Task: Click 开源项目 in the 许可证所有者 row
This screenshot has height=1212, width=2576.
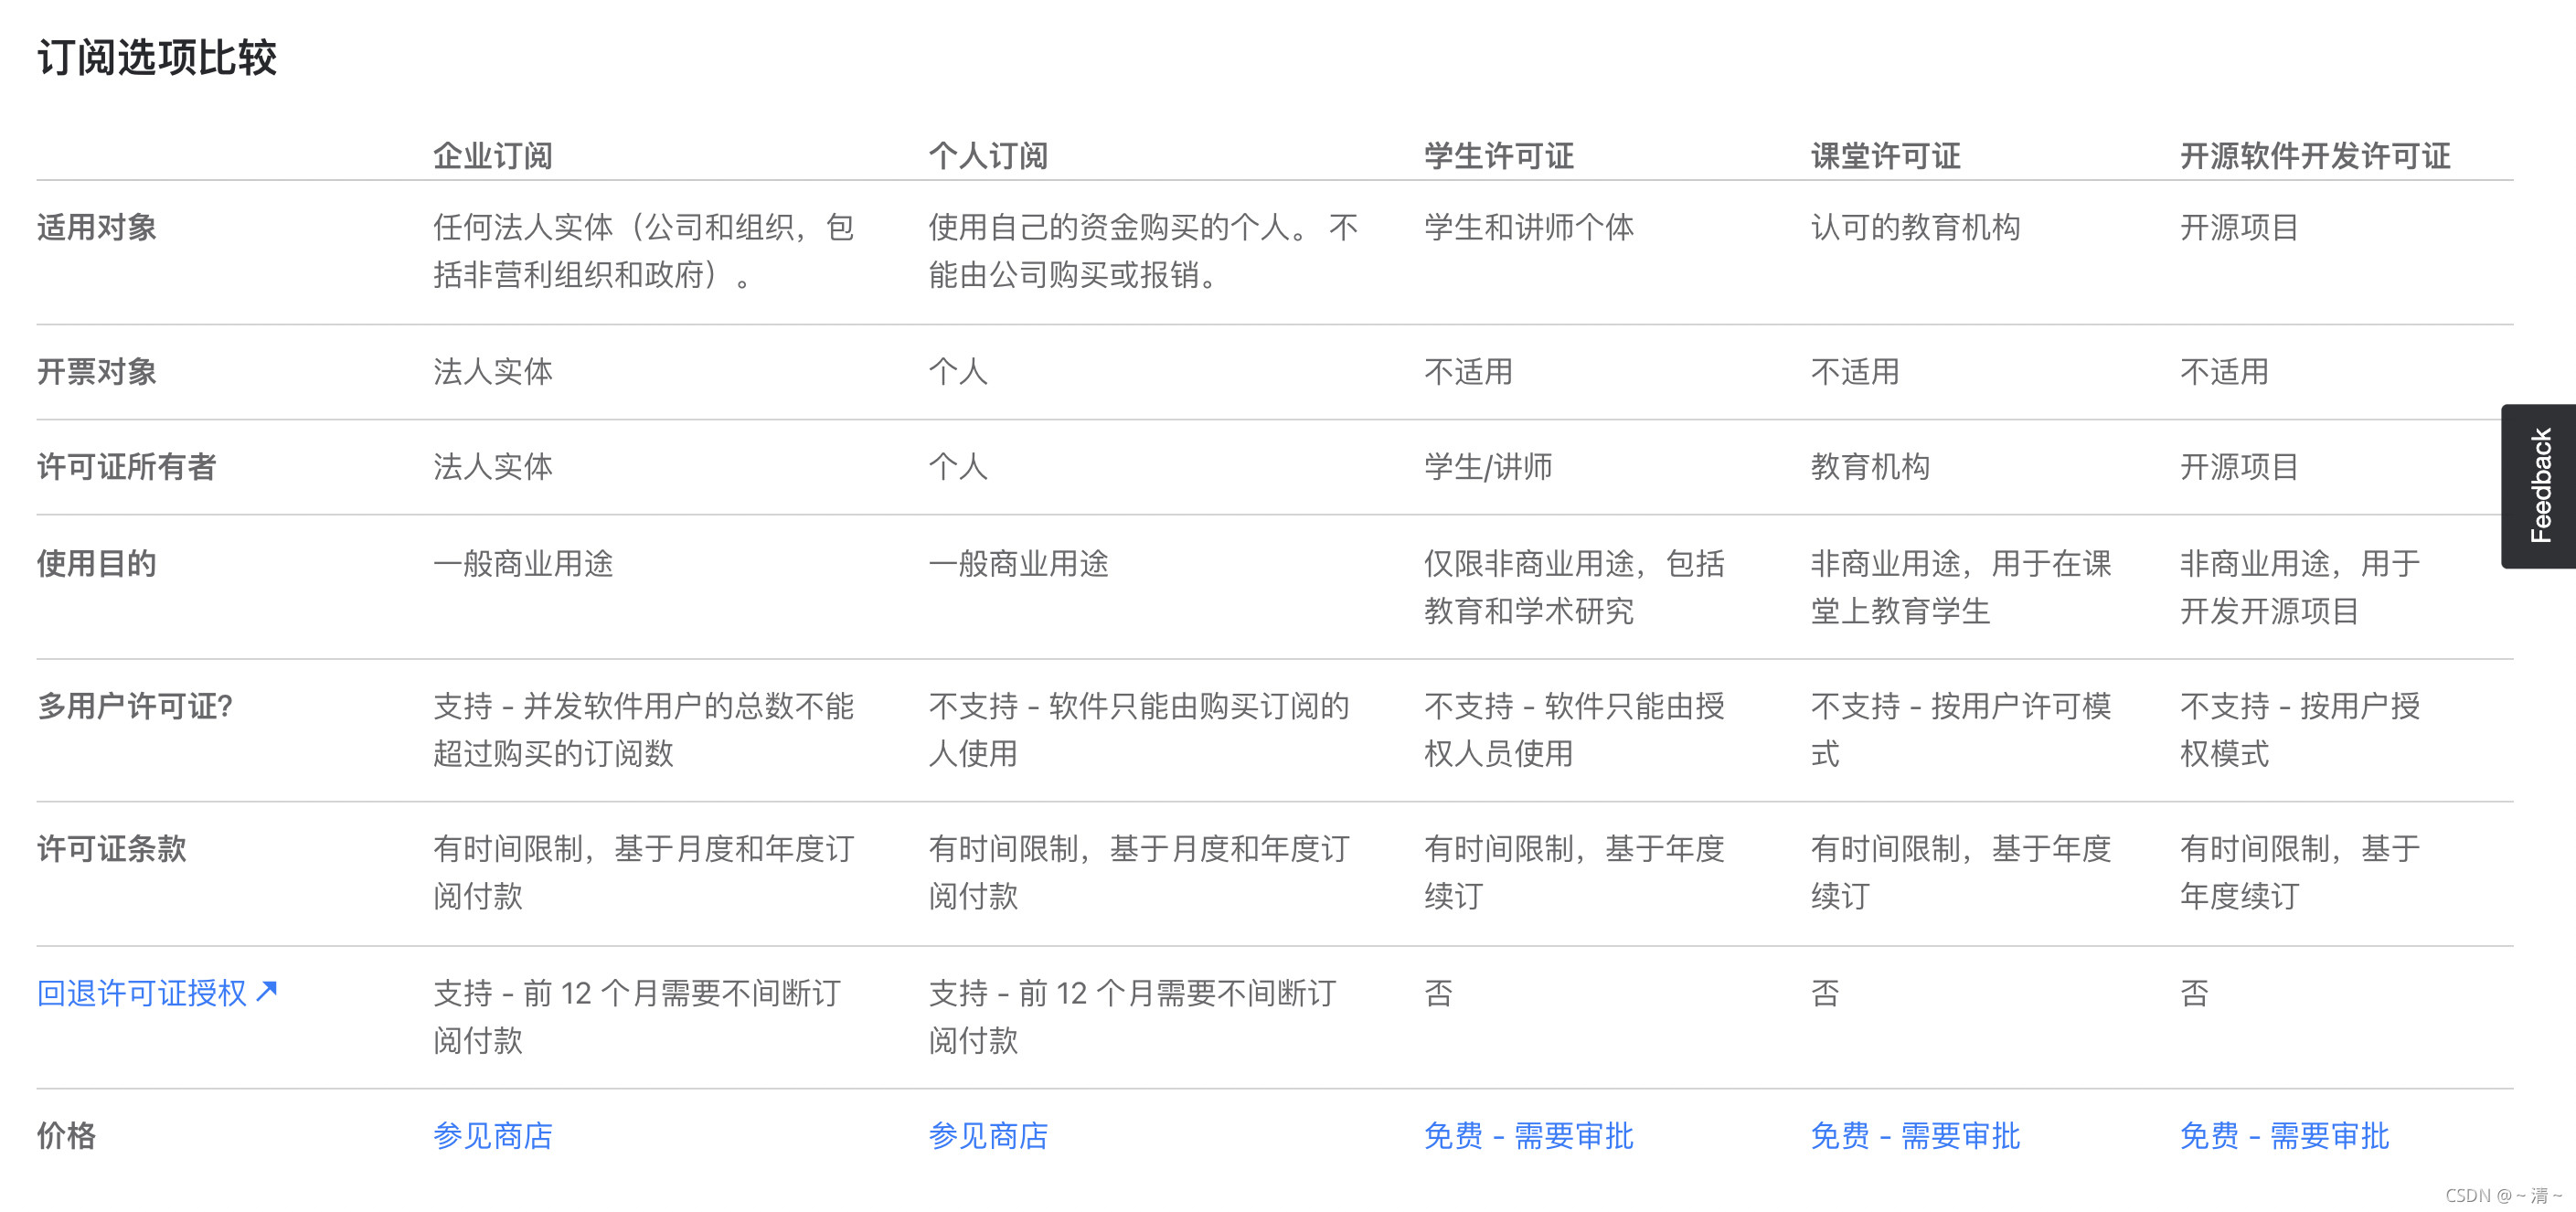Action: point(2239,466)
